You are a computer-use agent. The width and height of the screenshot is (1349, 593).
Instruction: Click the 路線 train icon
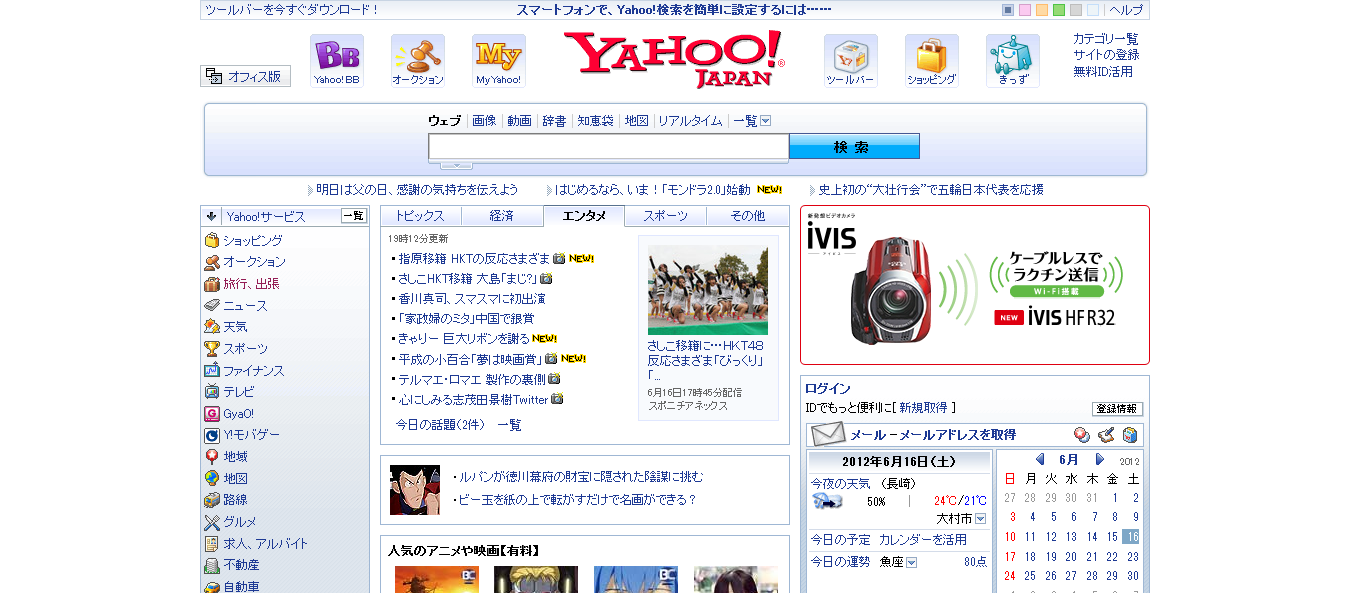pyautogui.click(x=212, y=500)
